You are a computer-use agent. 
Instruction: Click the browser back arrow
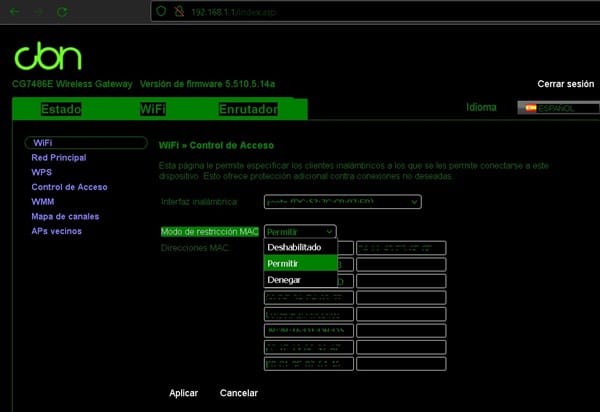point(15,12)
